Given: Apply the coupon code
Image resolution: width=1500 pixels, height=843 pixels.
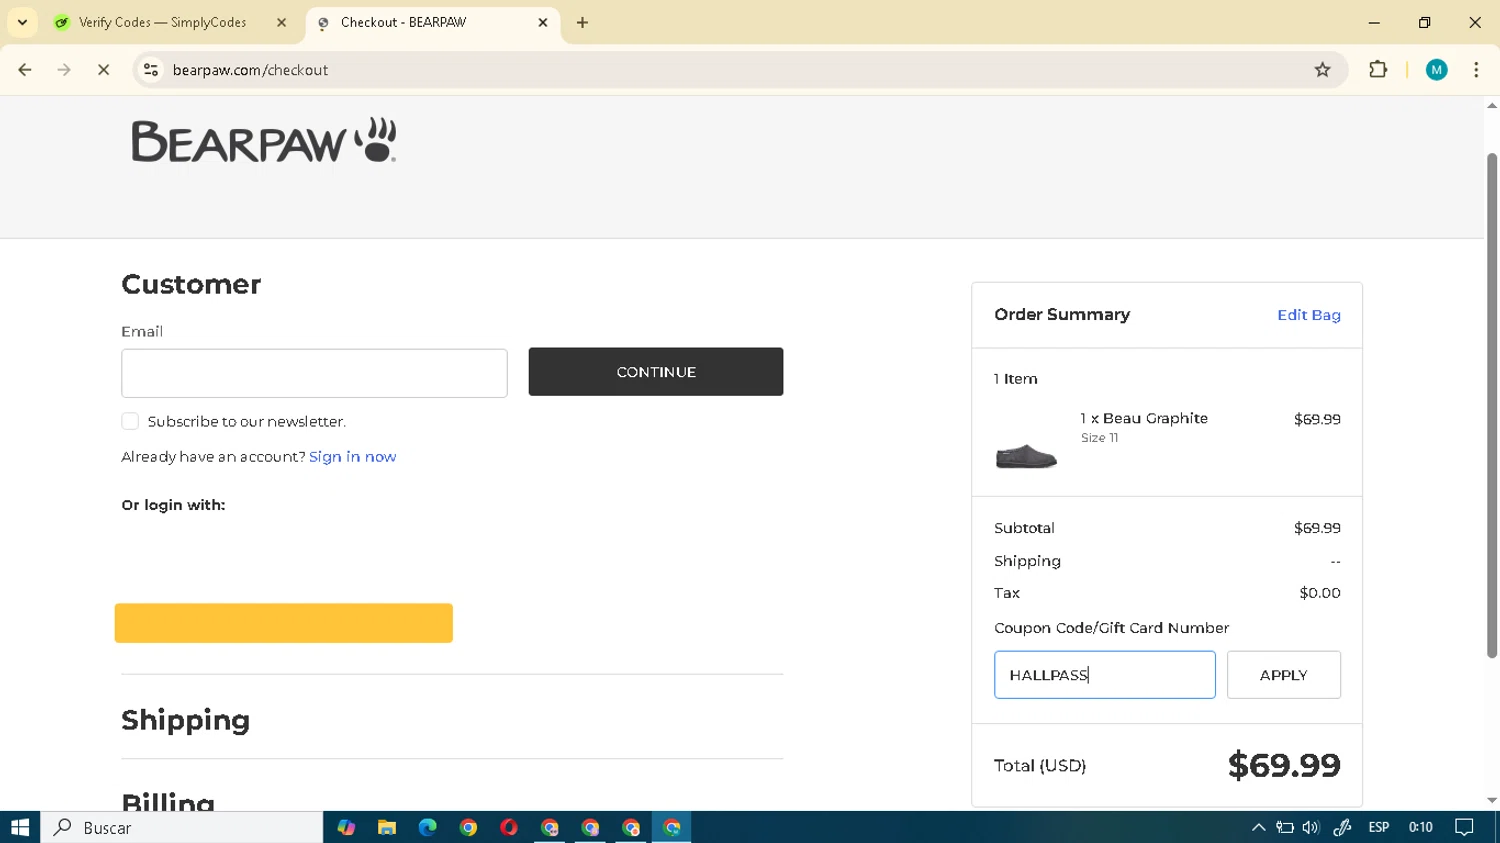Looking at the screenshot, I should 1284,675.
